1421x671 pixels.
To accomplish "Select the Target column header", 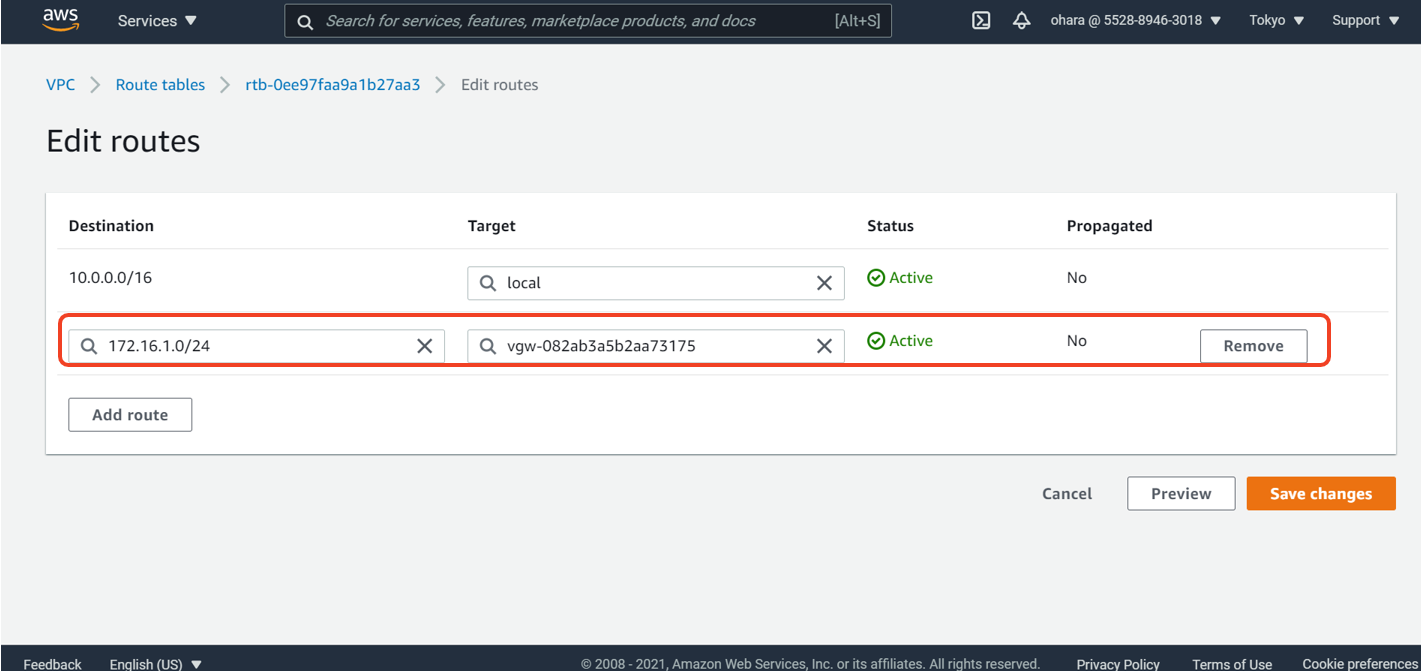I will click(x=492, y=226).
